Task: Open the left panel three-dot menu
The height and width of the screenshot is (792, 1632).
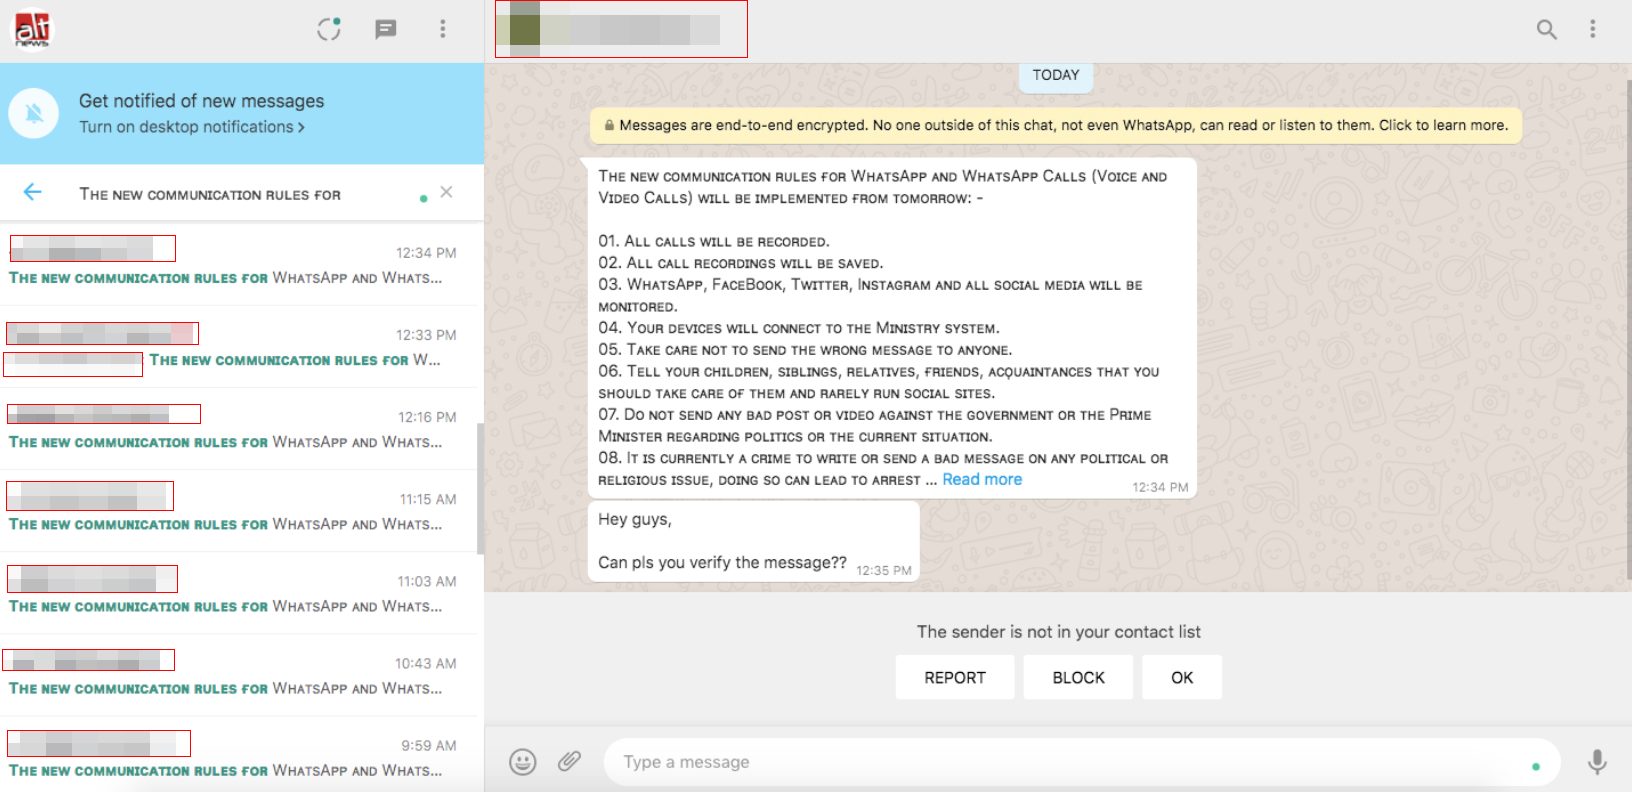Action: click(x=443, y=29)
